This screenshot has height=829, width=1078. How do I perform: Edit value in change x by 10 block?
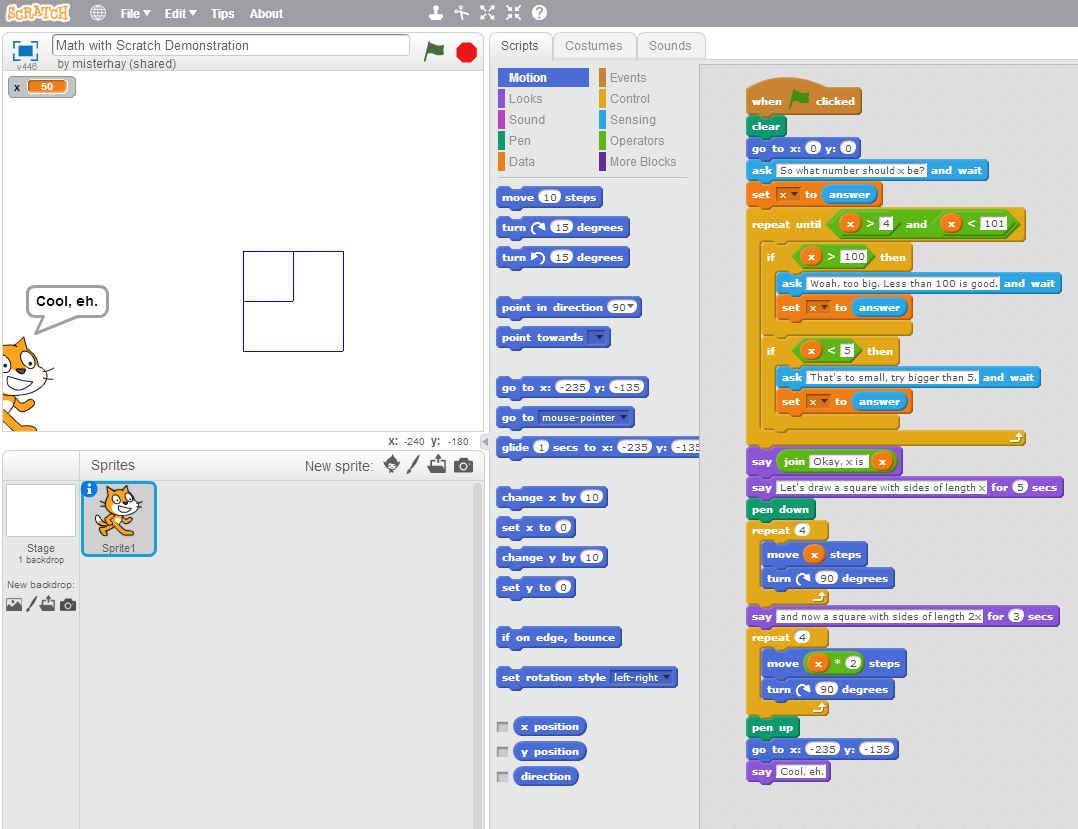click(591, 497)
